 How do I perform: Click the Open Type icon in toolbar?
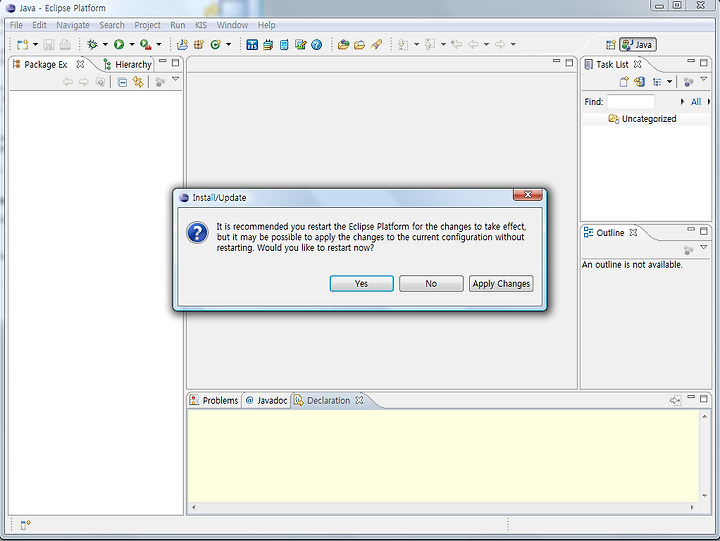(343, 45)
